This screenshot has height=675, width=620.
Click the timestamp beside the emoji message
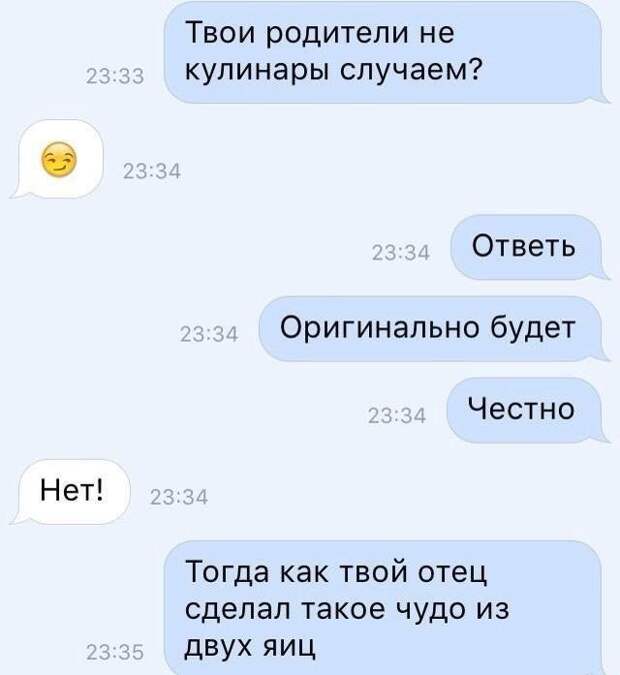coord(152,172)
